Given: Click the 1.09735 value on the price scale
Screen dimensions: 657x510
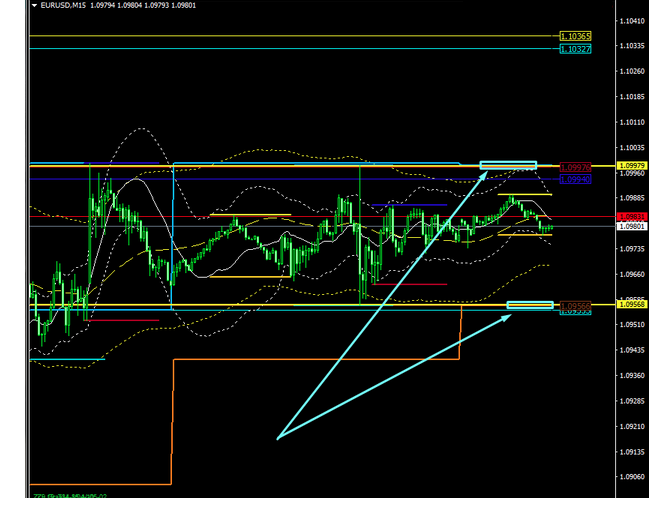Looking at the screenshot, I should pyautogui.click(x=632, y=249).
